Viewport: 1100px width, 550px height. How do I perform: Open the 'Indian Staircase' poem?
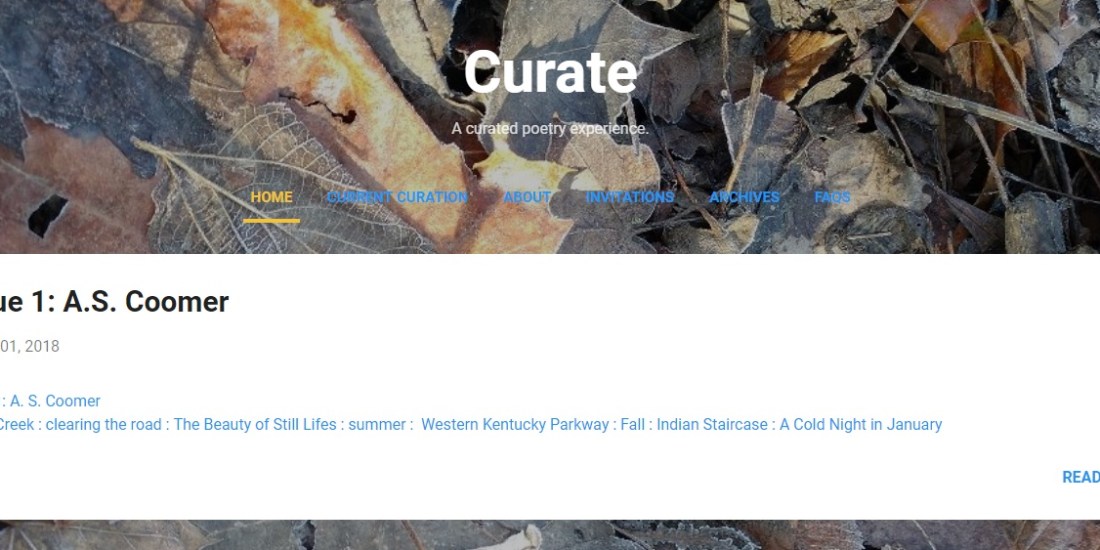coord(712,424)
